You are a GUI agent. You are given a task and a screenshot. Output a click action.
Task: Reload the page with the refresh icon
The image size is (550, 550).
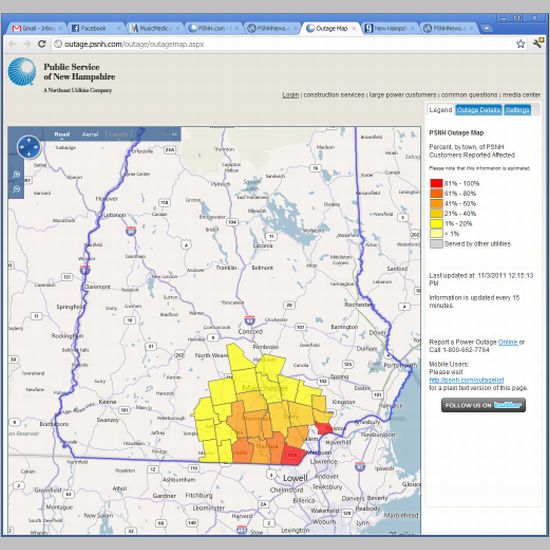tap(42, 44)
